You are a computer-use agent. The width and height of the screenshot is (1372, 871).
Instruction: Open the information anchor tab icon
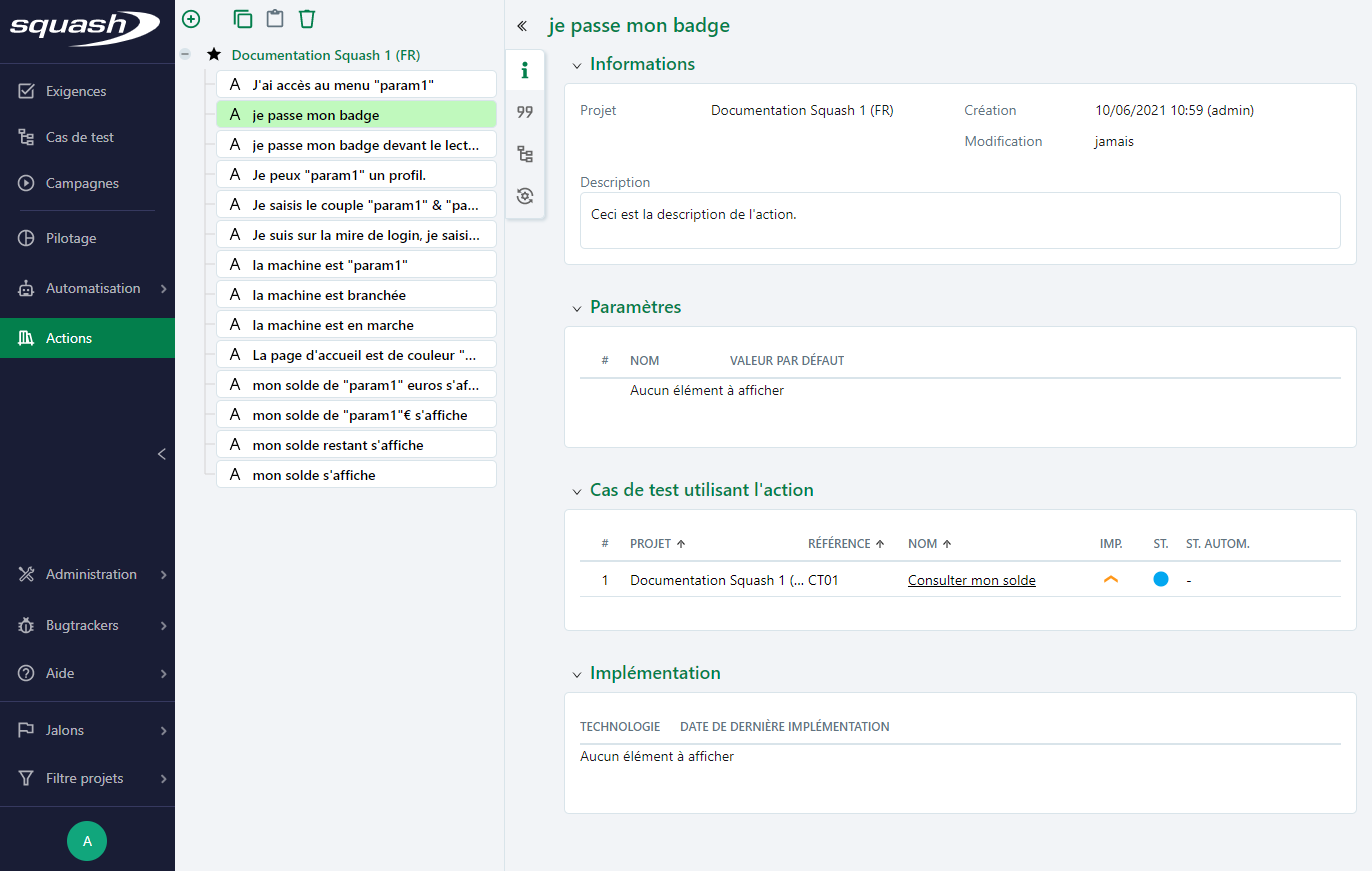click(x=525, y=70)
